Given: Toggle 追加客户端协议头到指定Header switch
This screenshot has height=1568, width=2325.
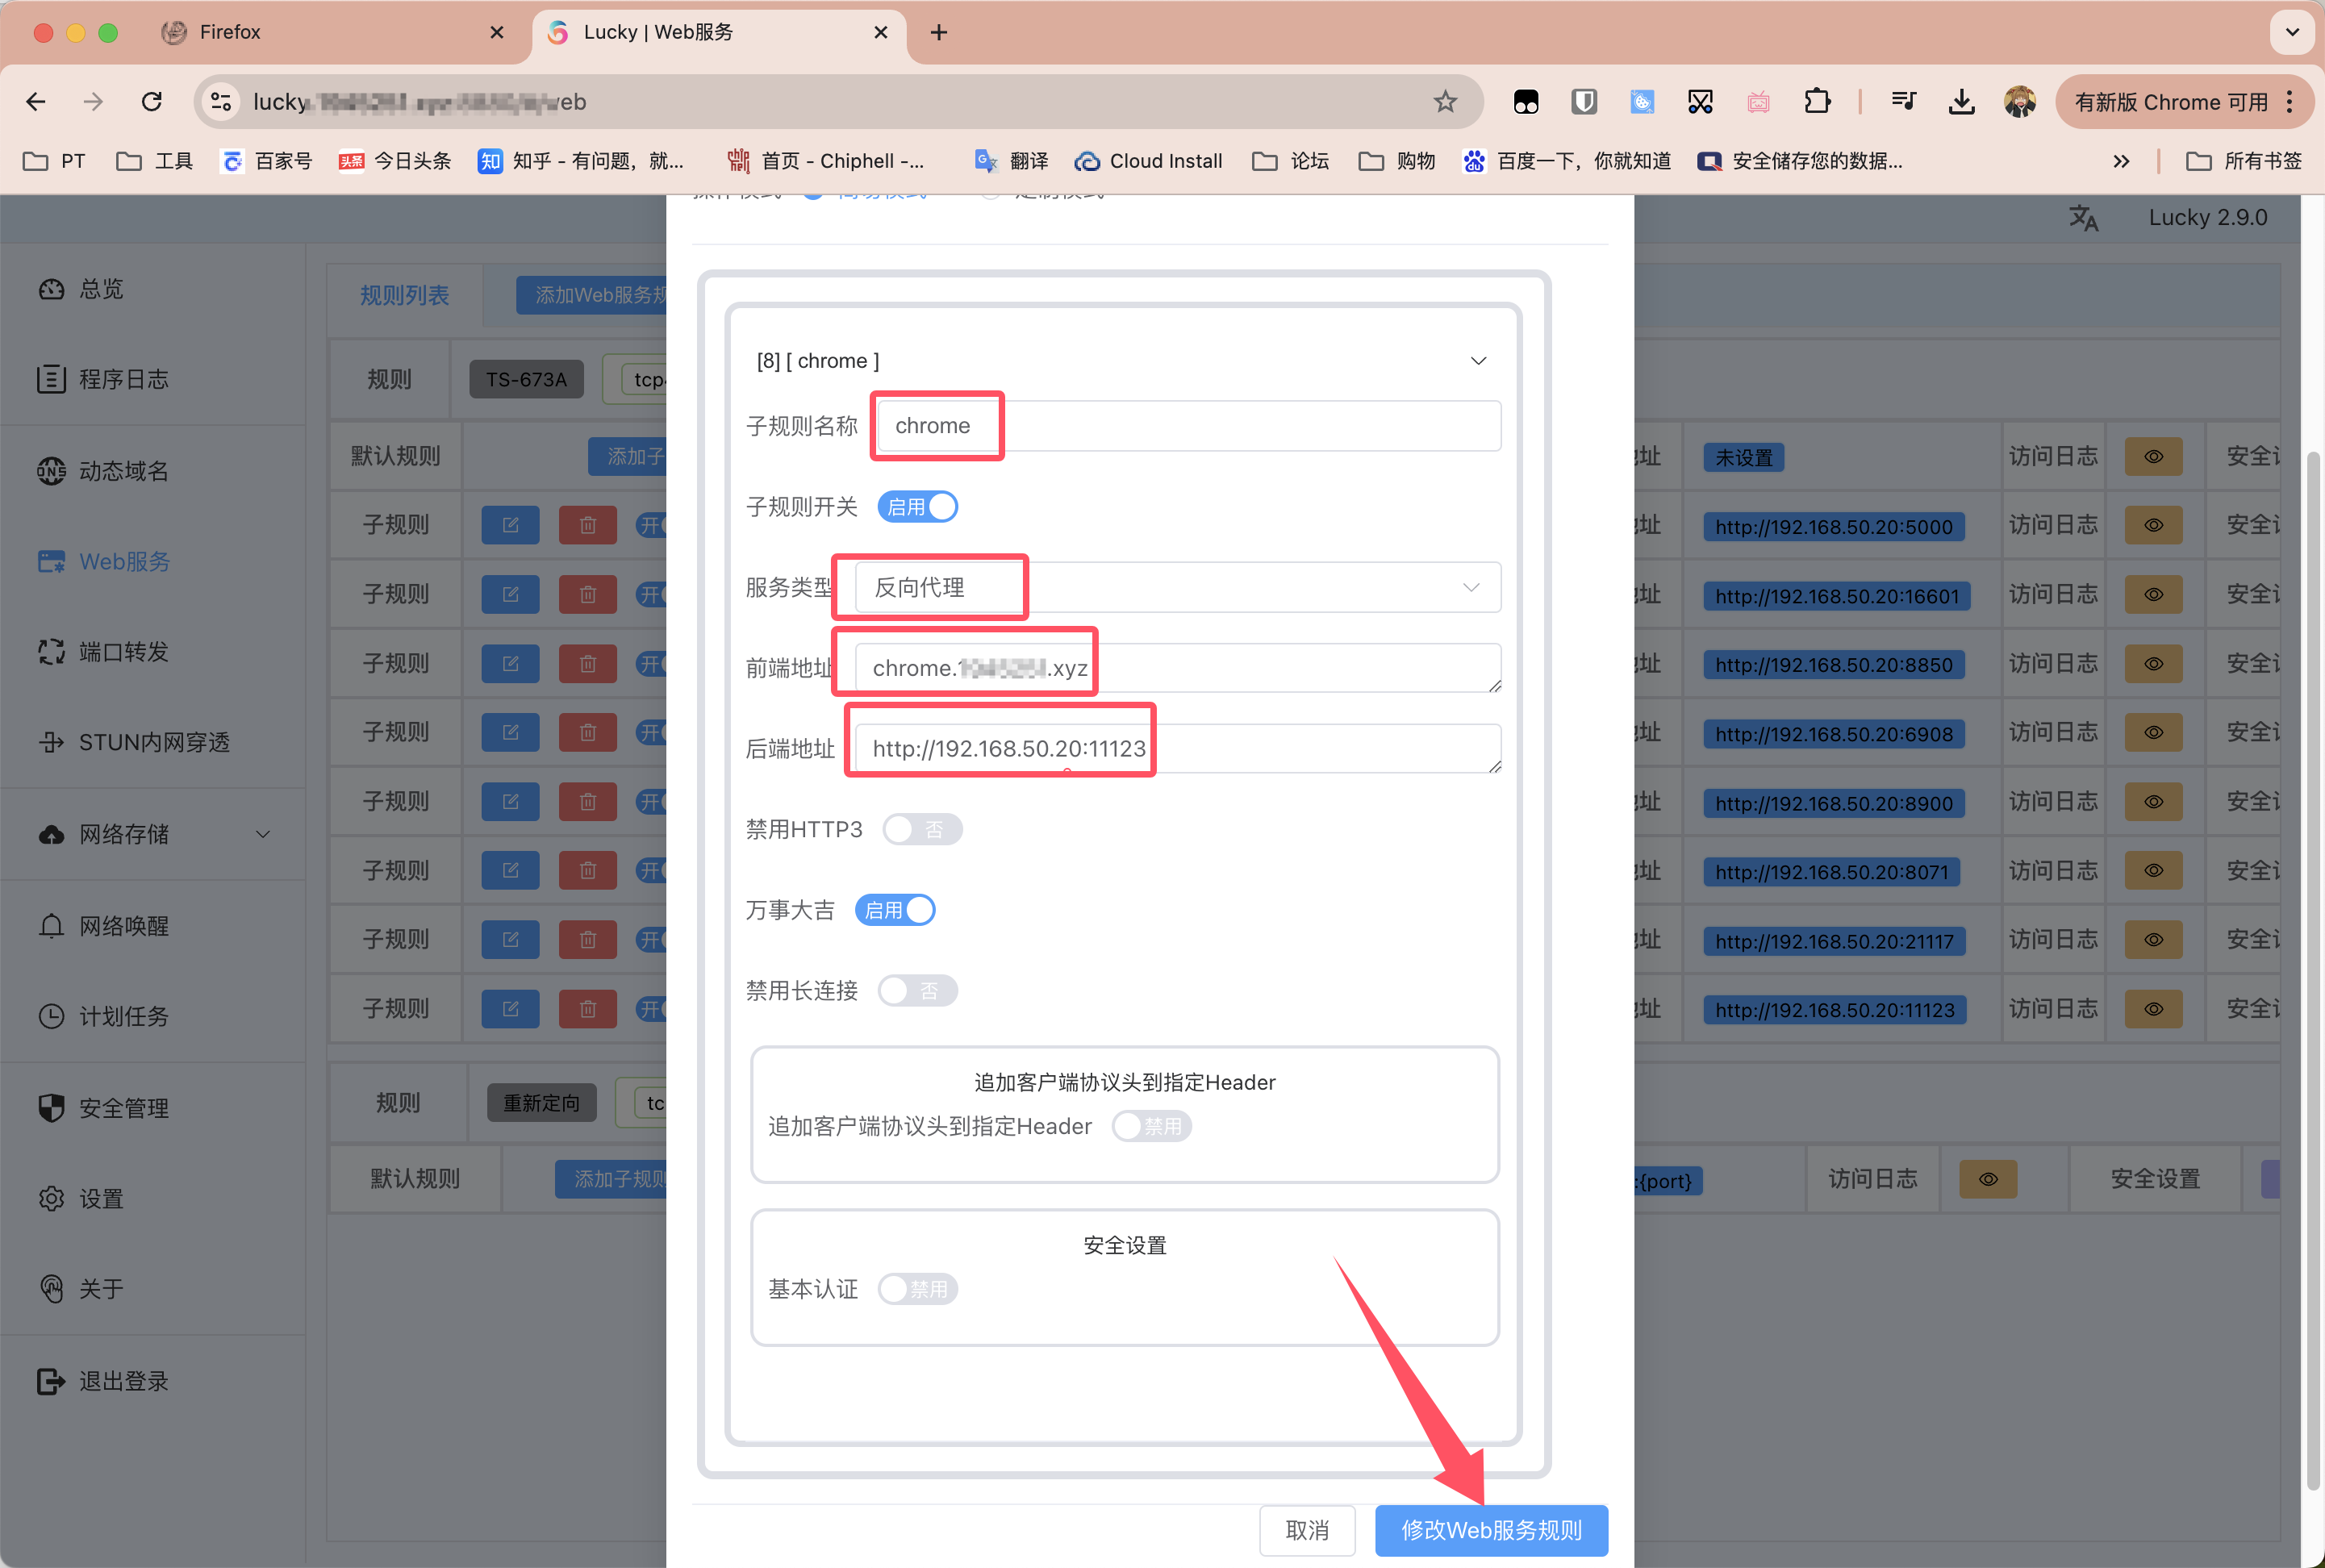Looking at the screenshot, I should coord(1152,1126).
